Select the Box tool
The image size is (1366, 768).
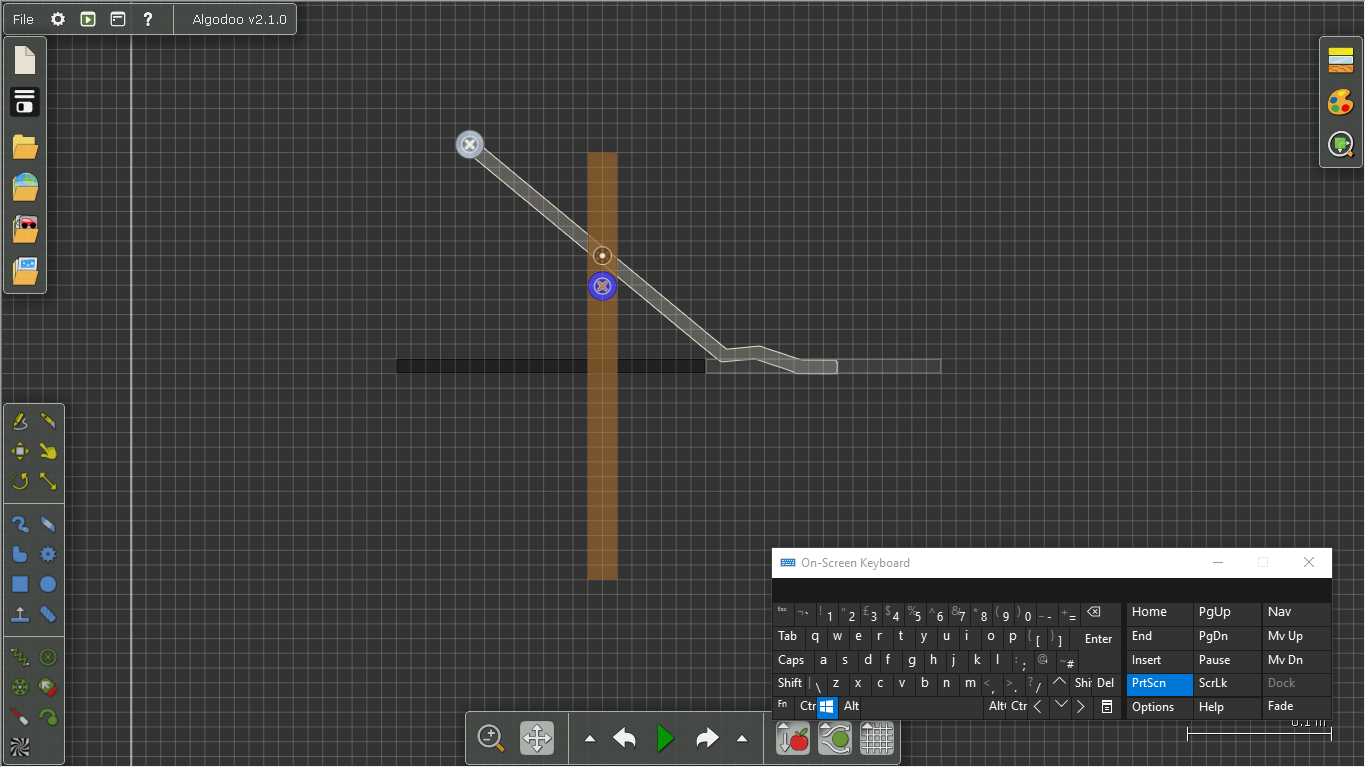pos(20,584)
